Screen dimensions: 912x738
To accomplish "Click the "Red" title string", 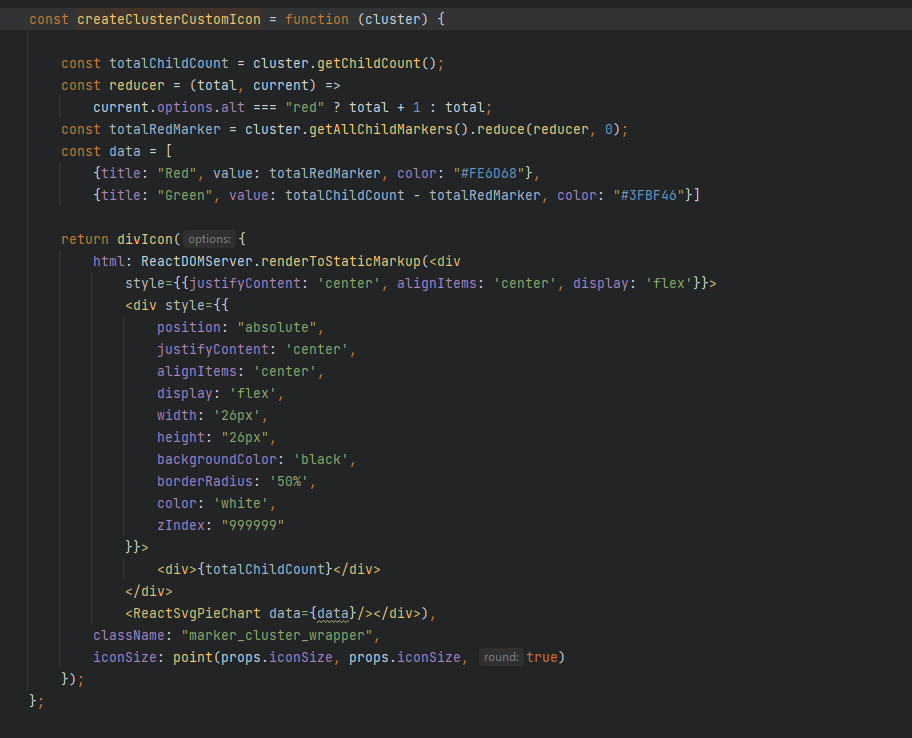I will point(177,173).
